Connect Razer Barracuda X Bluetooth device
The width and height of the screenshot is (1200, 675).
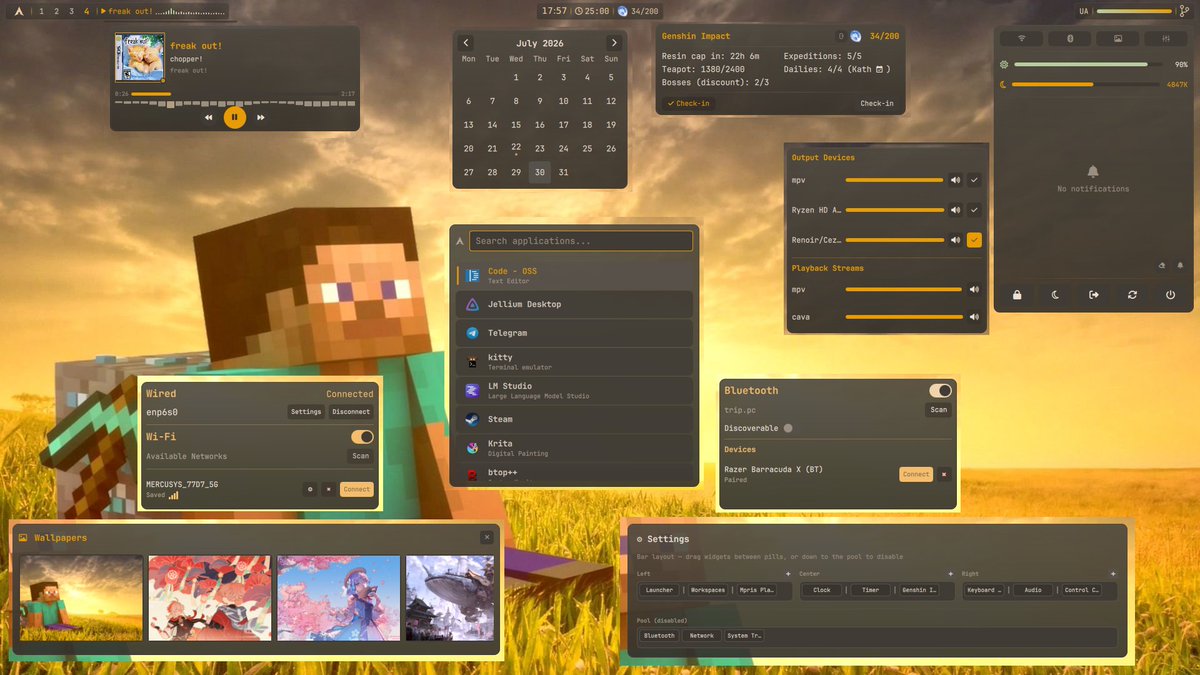point(916,474)
